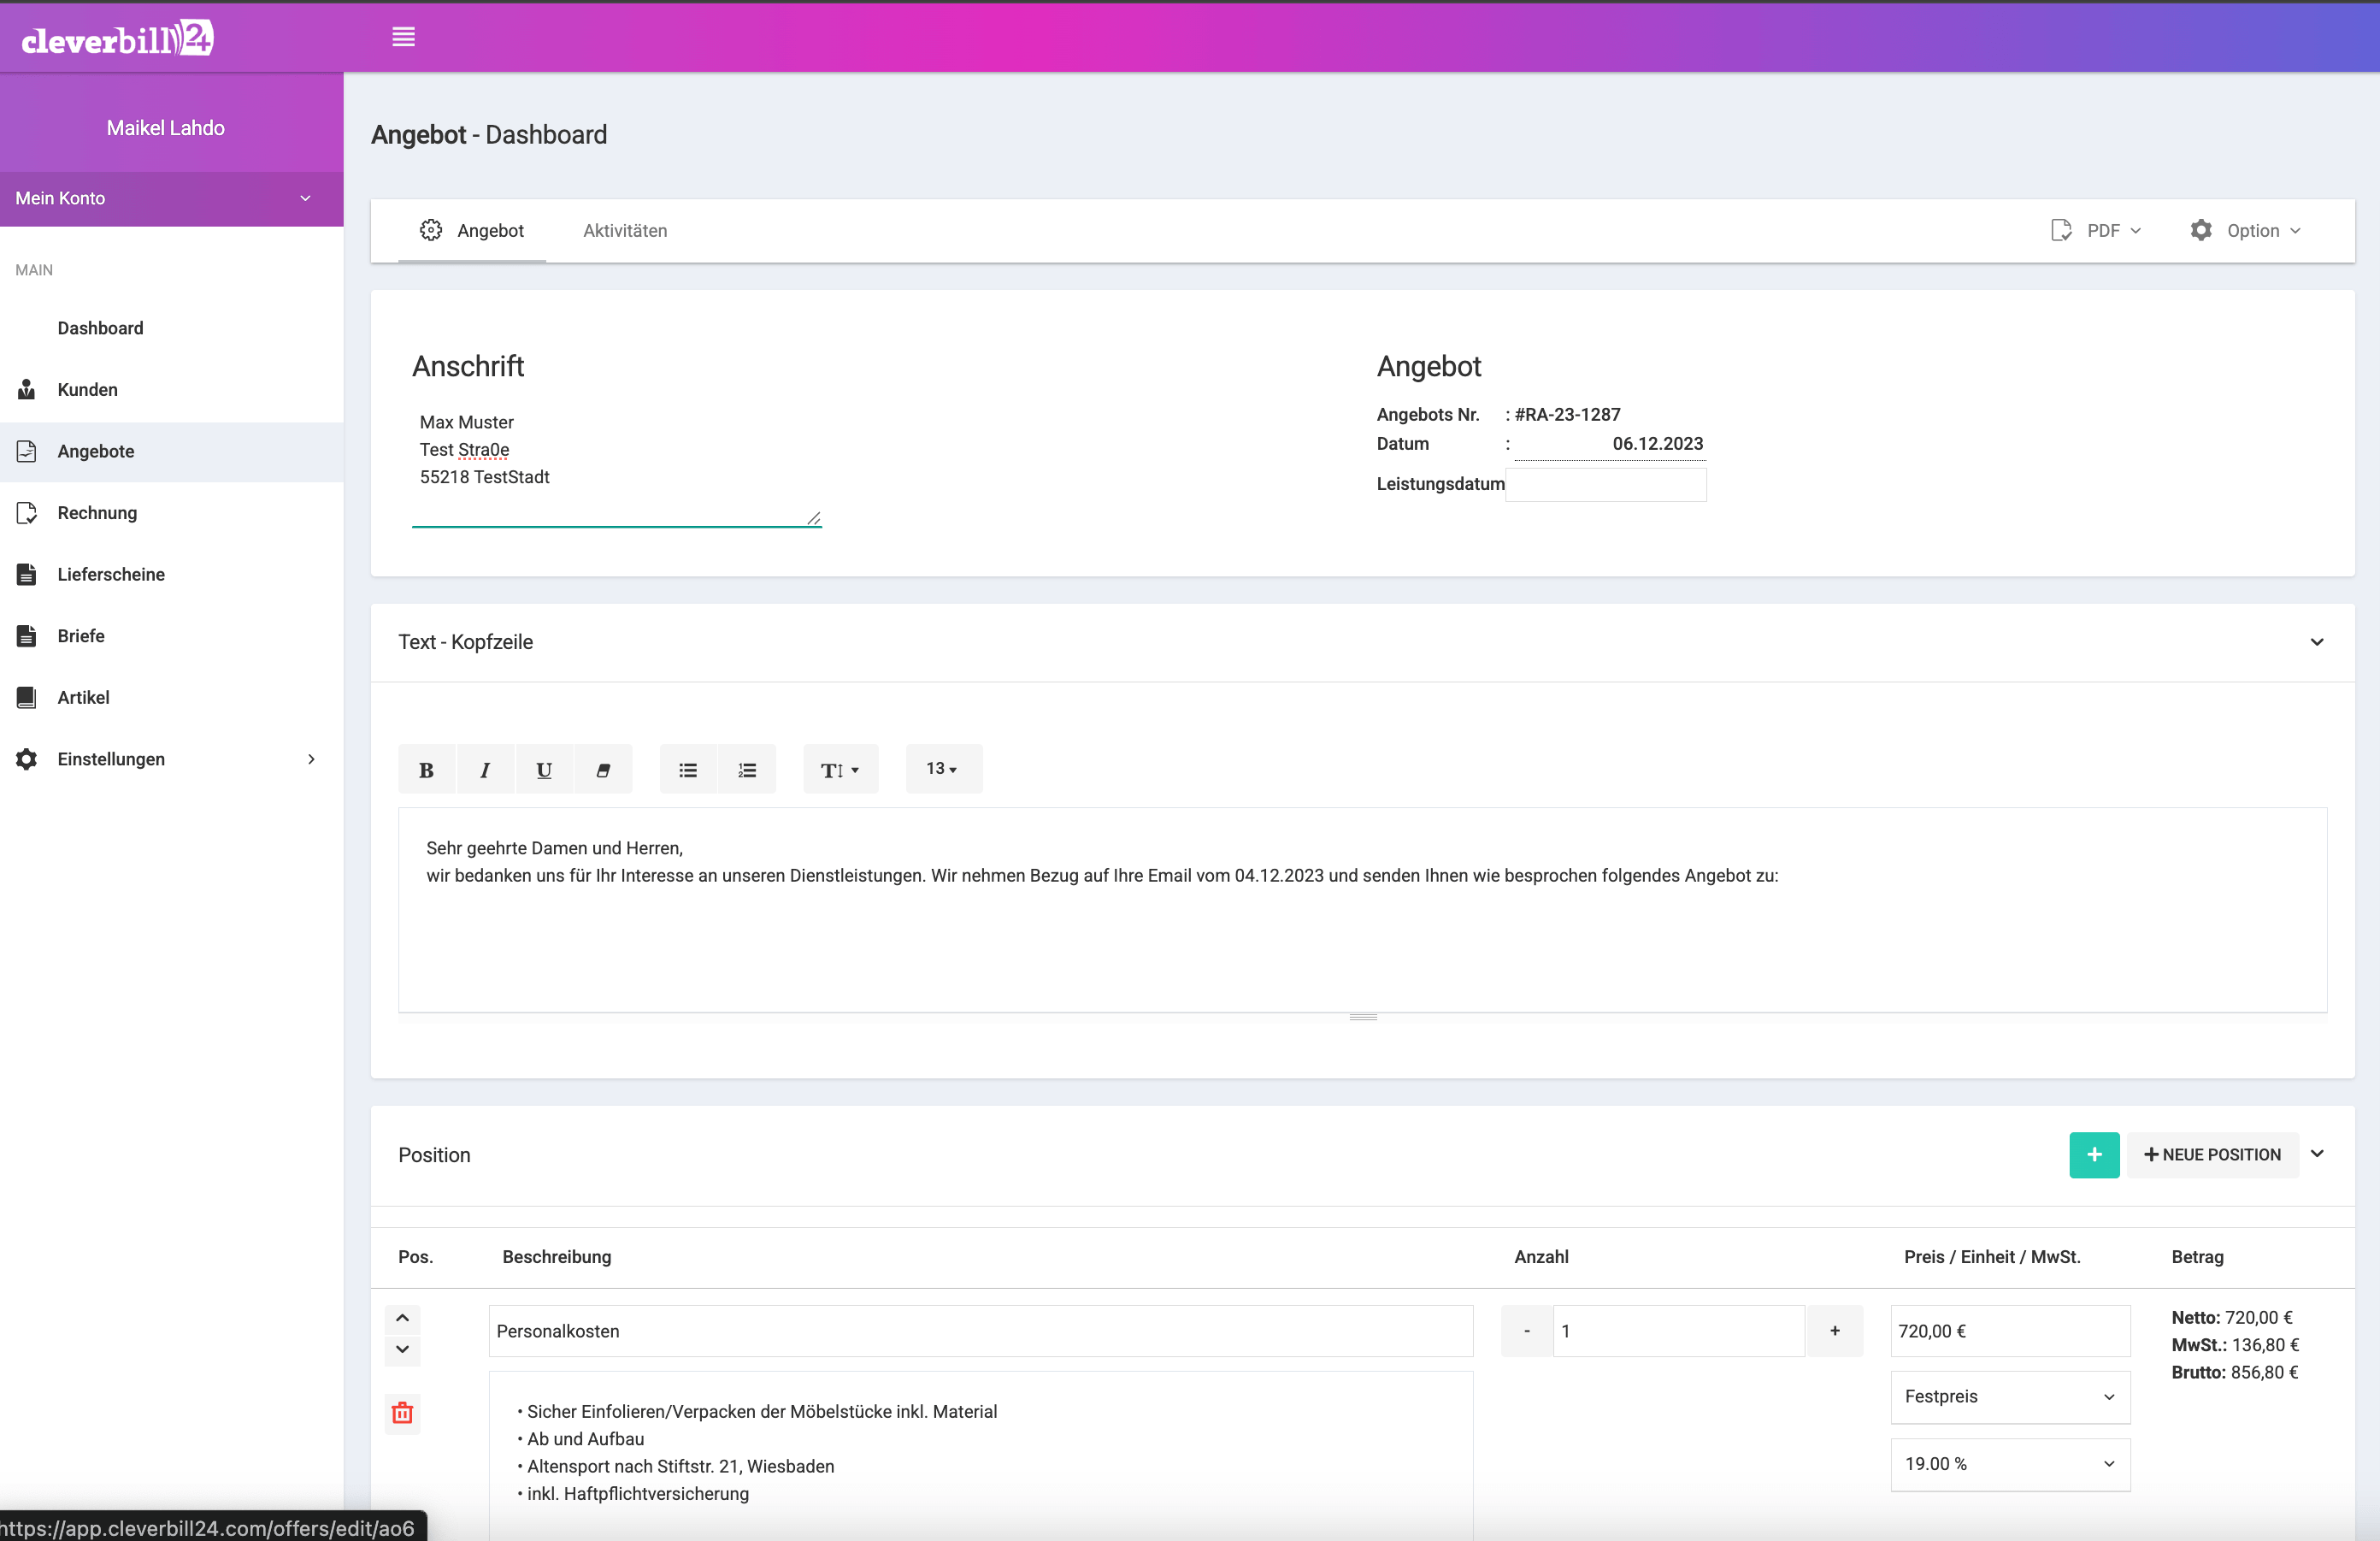Move Personalkosten position up
Screen dimensions: 2380x1541
click(x=403, y=1318)
